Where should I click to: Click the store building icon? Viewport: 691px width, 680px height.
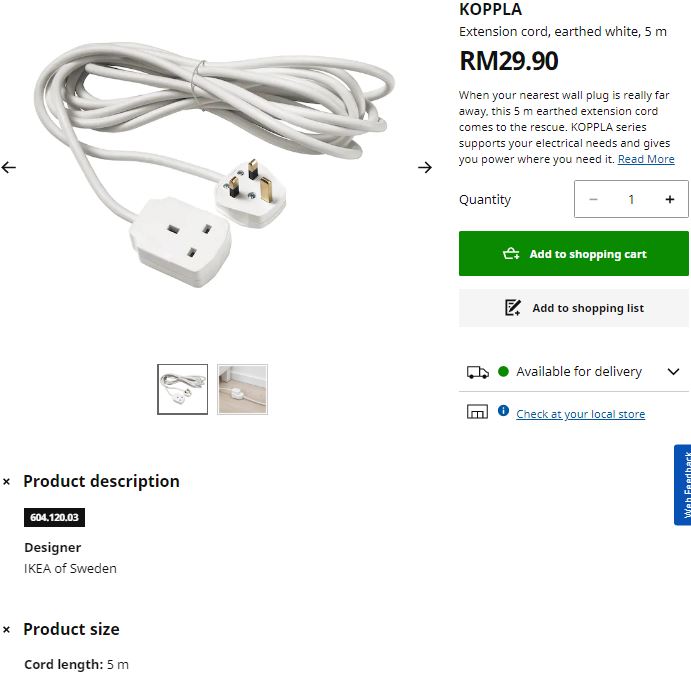point(477,412)
